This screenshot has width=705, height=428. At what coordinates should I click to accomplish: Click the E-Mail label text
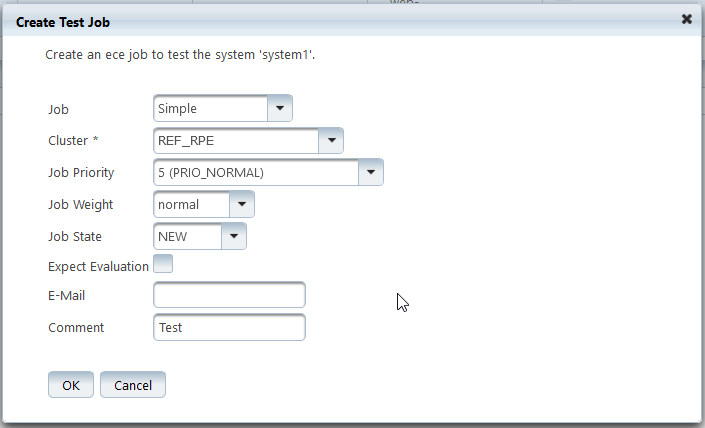tap(68, 296)
